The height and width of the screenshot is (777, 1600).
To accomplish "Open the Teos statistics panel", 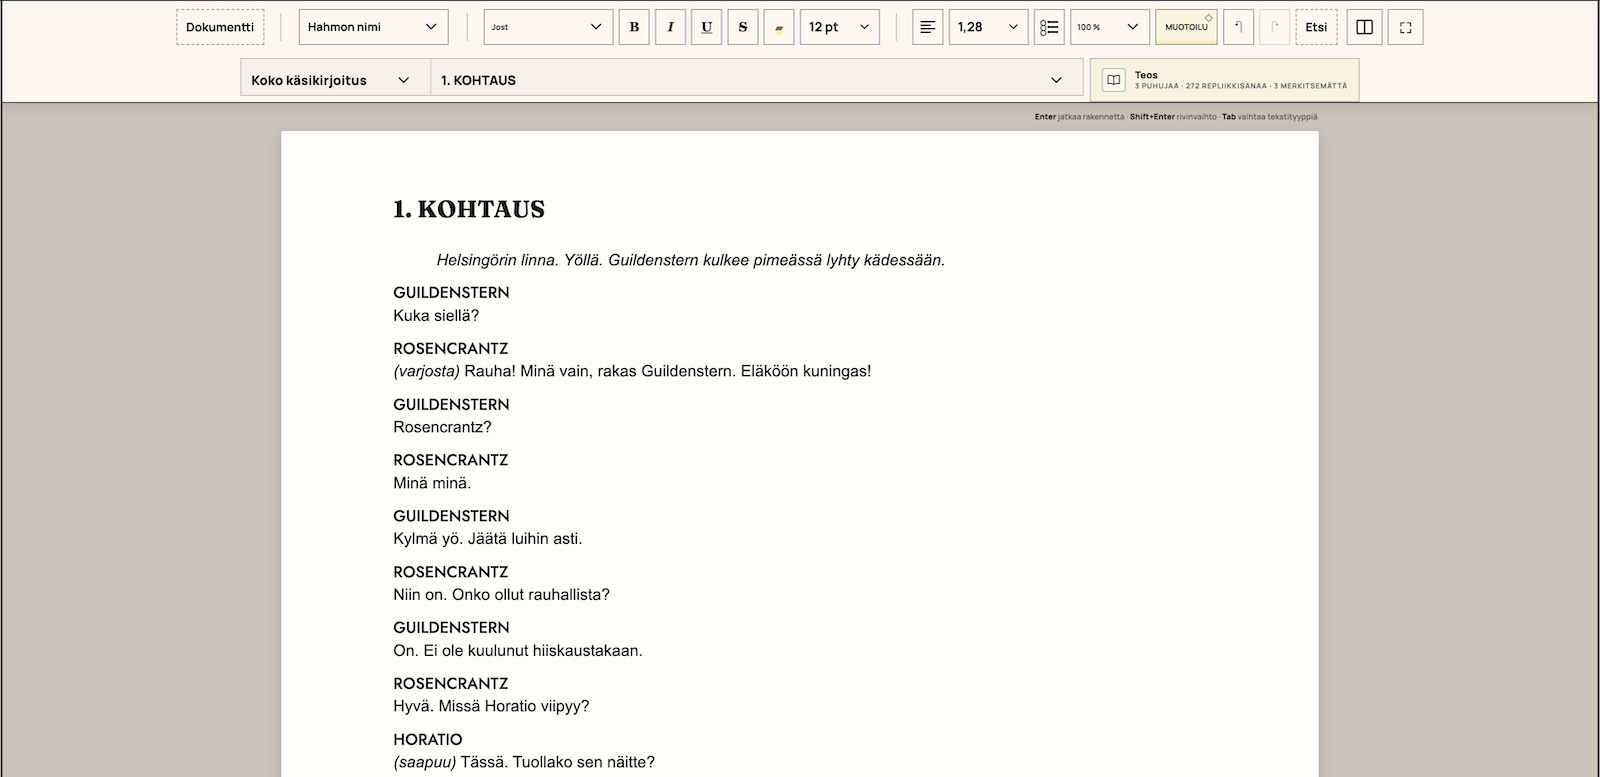I will (x=1224, y=80).
